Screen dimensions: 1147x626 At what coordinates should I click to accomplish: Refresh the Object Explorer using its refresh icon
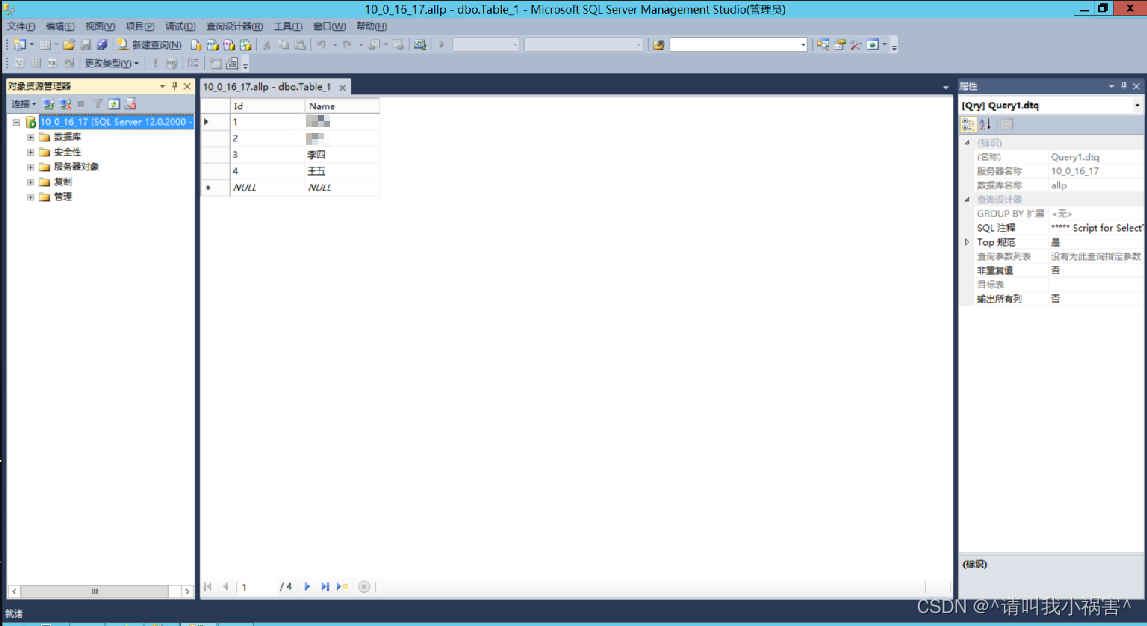coord(113,104)
